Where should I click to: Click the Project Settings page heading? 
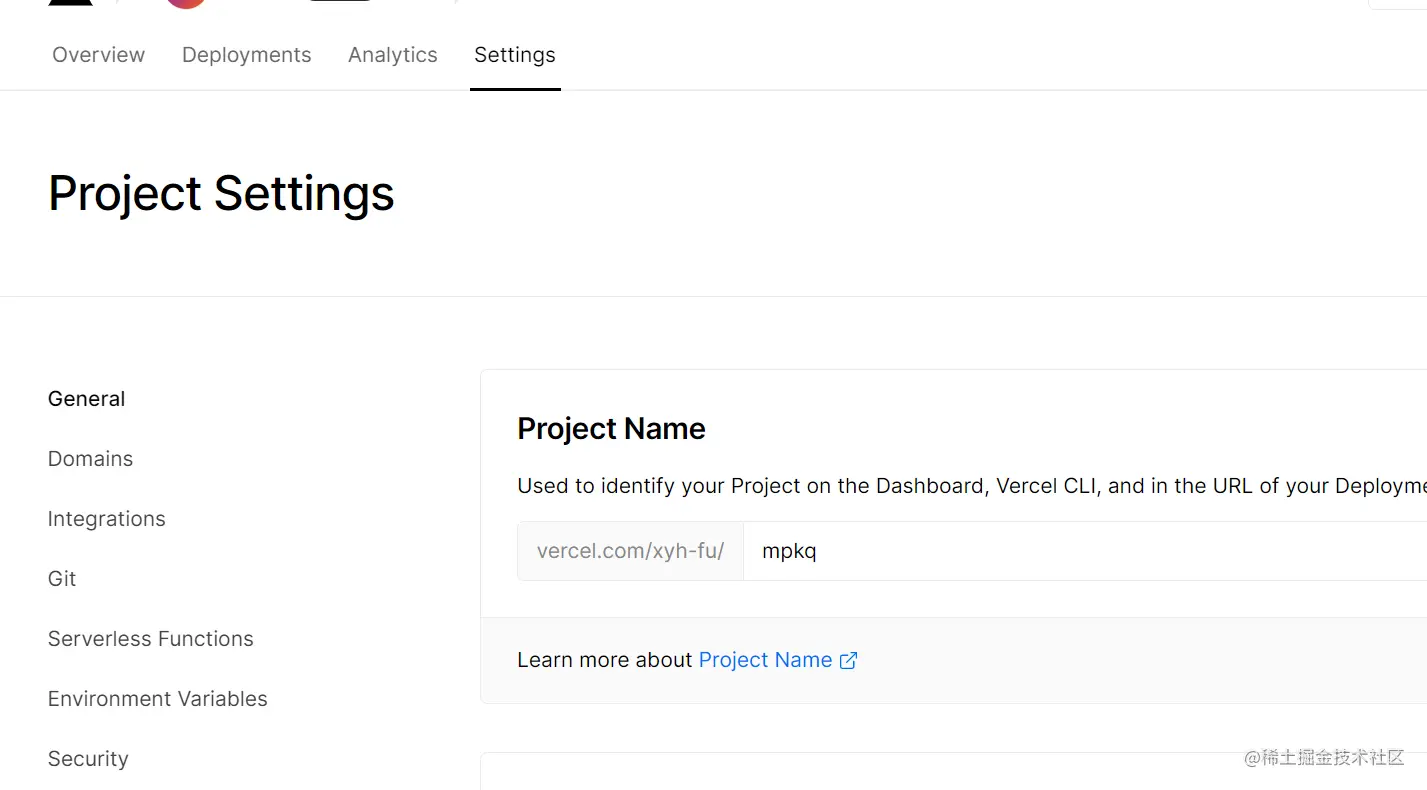221,193
